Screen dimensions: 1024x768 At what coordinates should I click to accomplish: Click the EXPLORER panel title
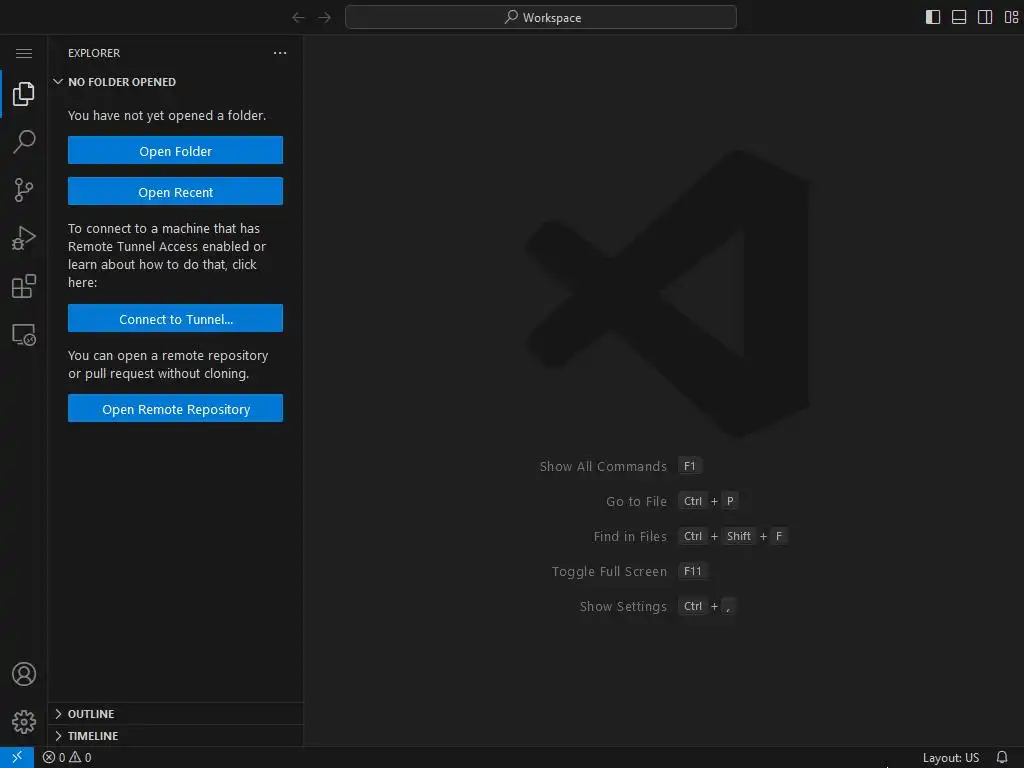[94, 53]
